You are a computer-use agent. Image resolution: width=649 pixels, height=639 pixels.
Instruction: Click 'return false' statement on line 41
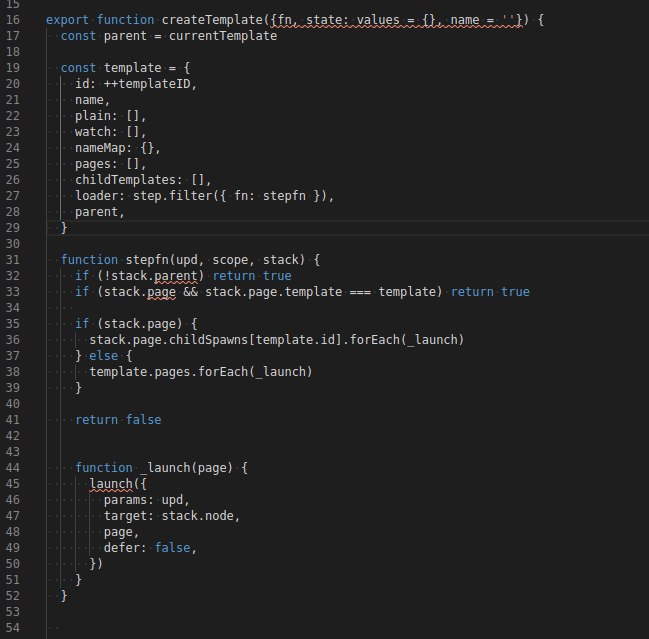coord(118,420)
